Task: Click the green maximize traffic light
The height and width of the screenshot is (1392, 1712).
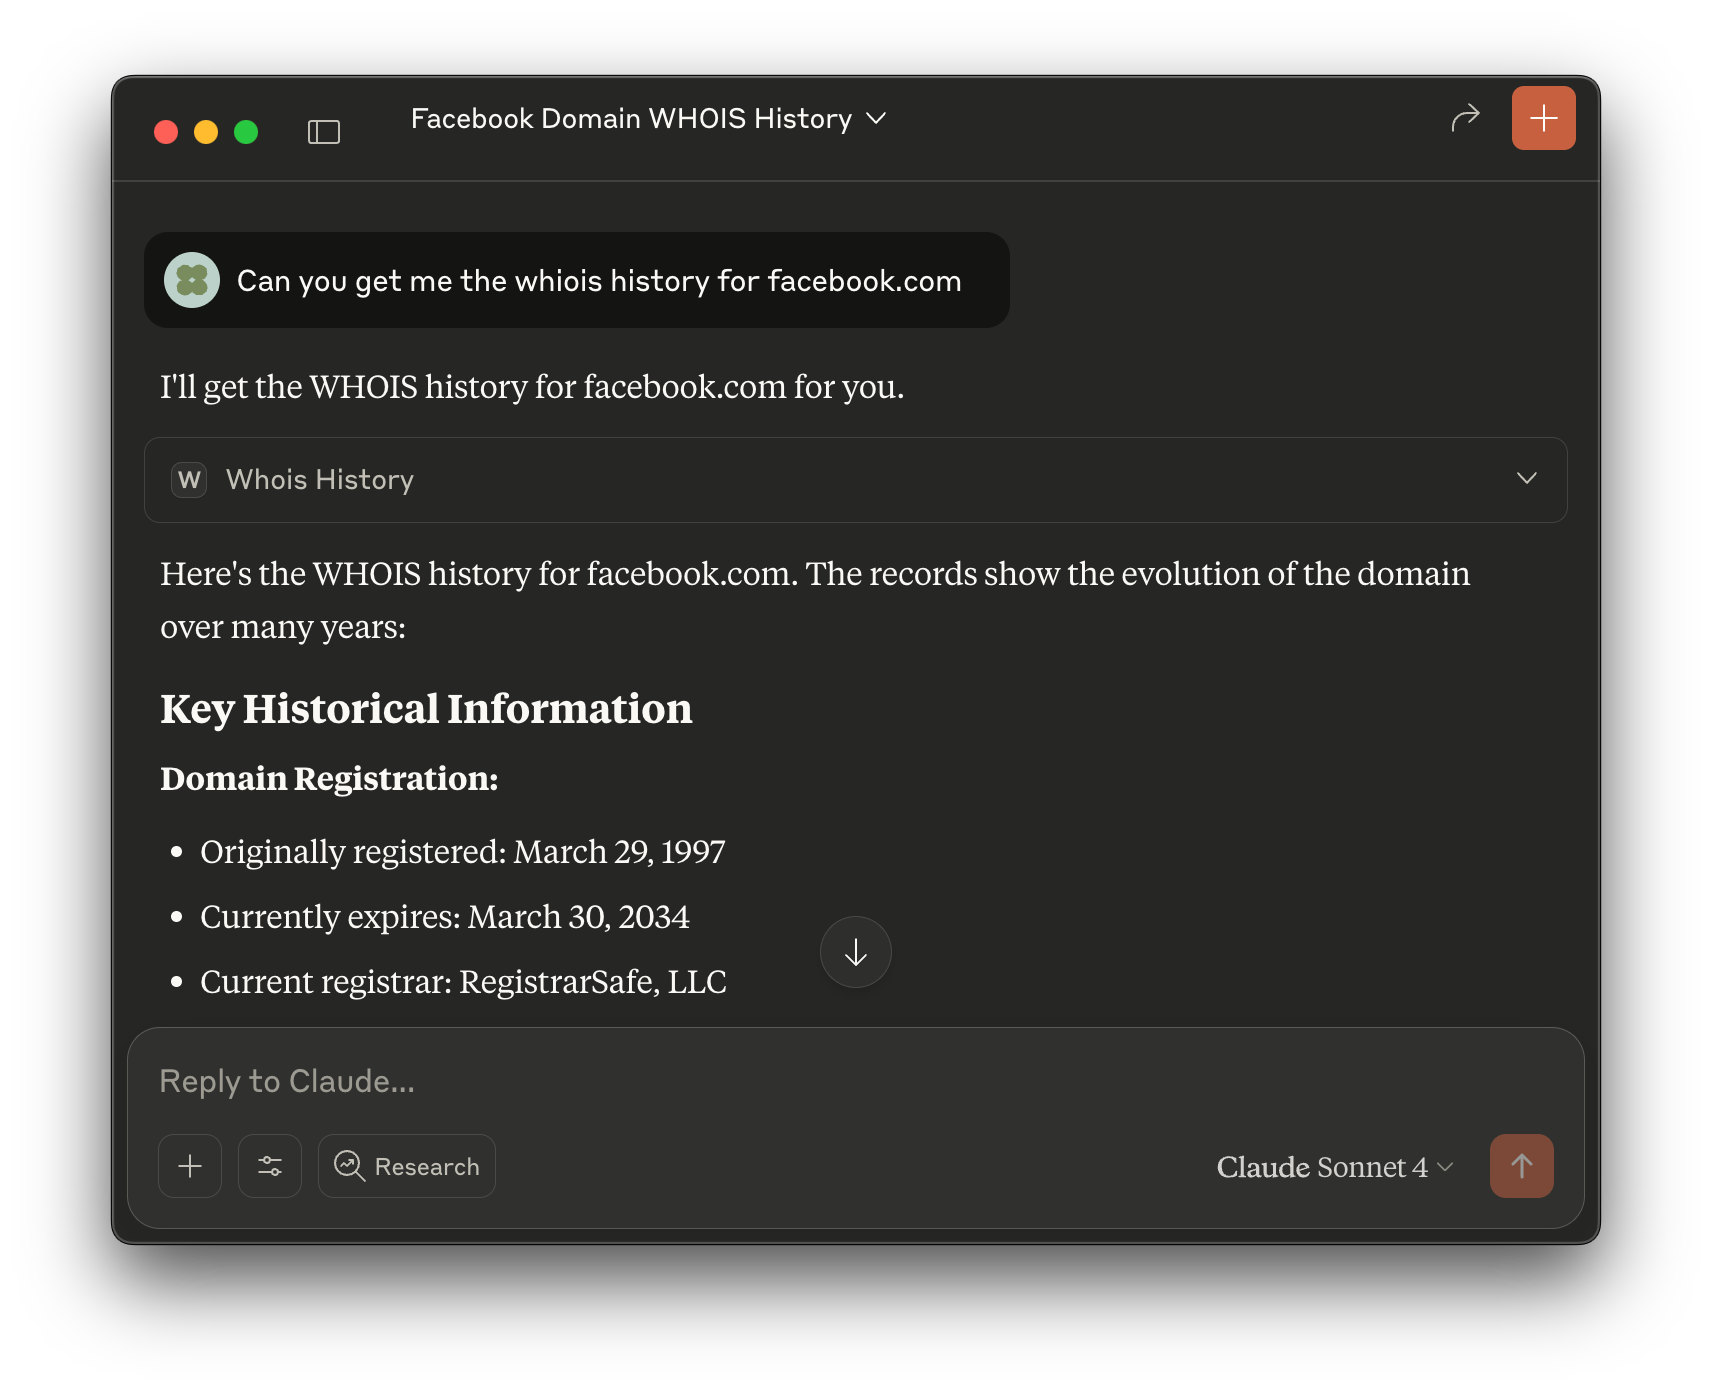Action: point(247,131)
